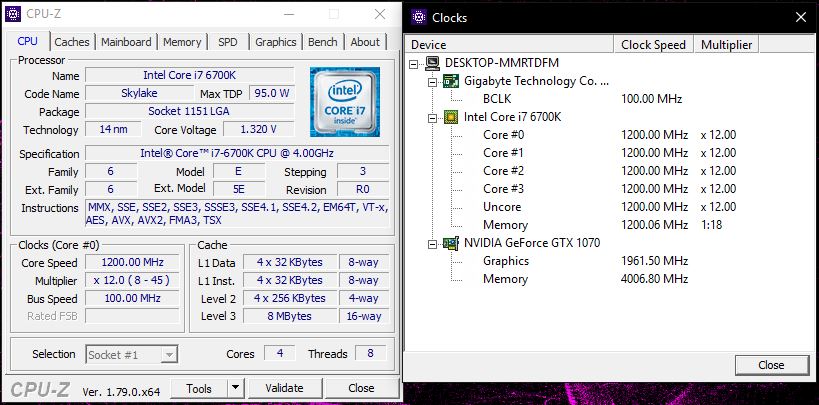Collapse the DESKTOP-MMRTDFM tree node
Image resolution: width=819 pixels, height=405 pixels.
pos(414,64)
